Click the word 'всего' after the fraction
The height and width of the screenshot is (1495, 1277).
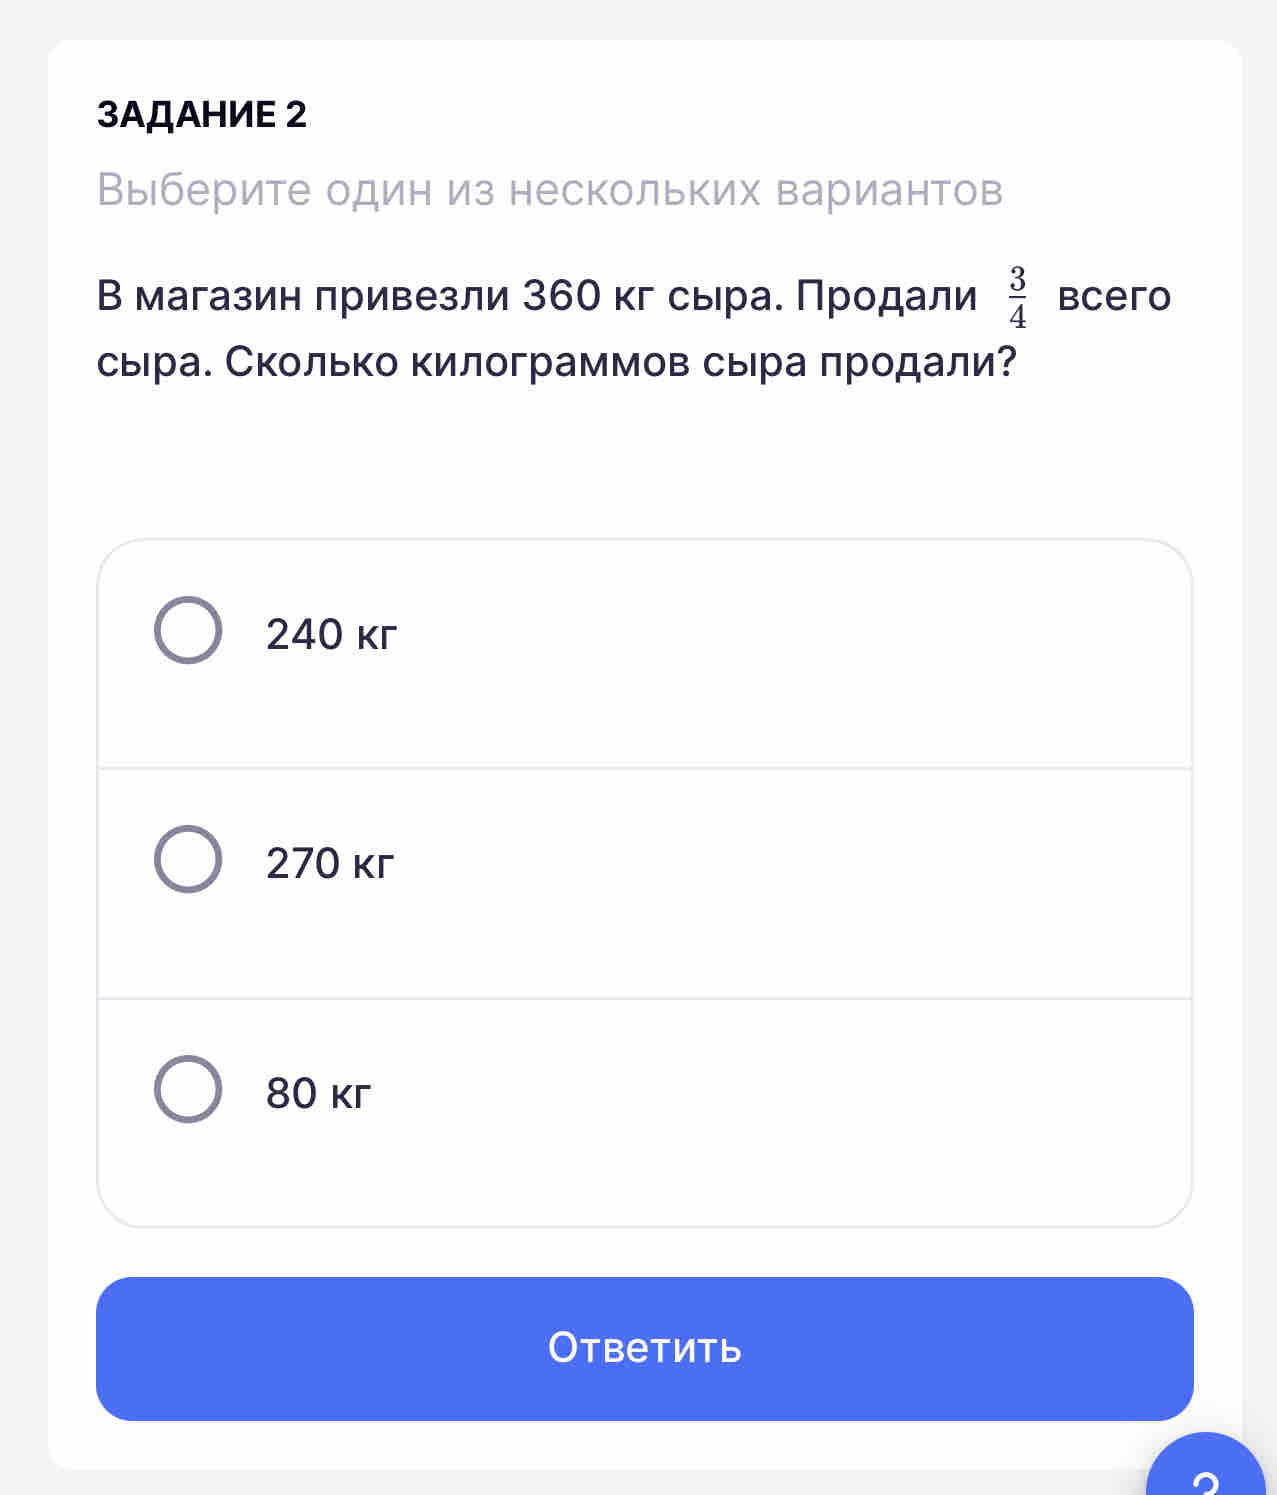(1114, 297)
